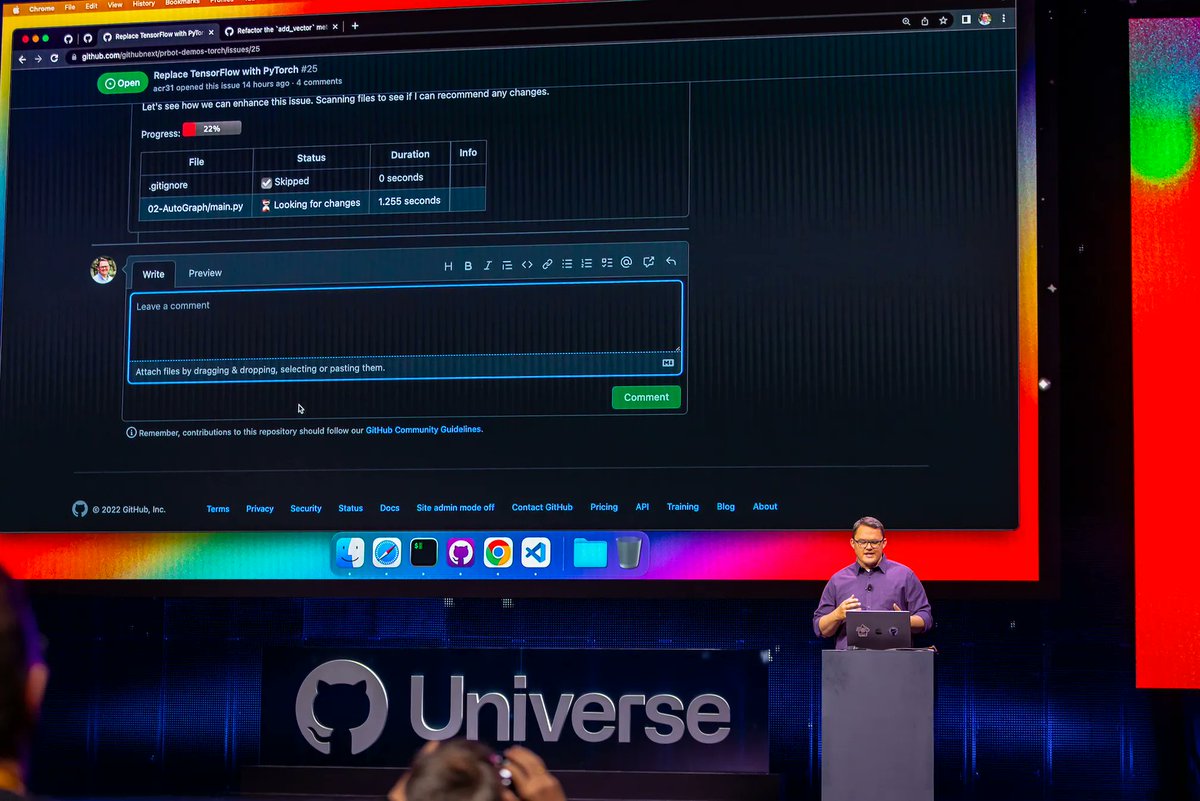Open the History menu
Screen dimensions: 1200x801
[x=144, y=3]
